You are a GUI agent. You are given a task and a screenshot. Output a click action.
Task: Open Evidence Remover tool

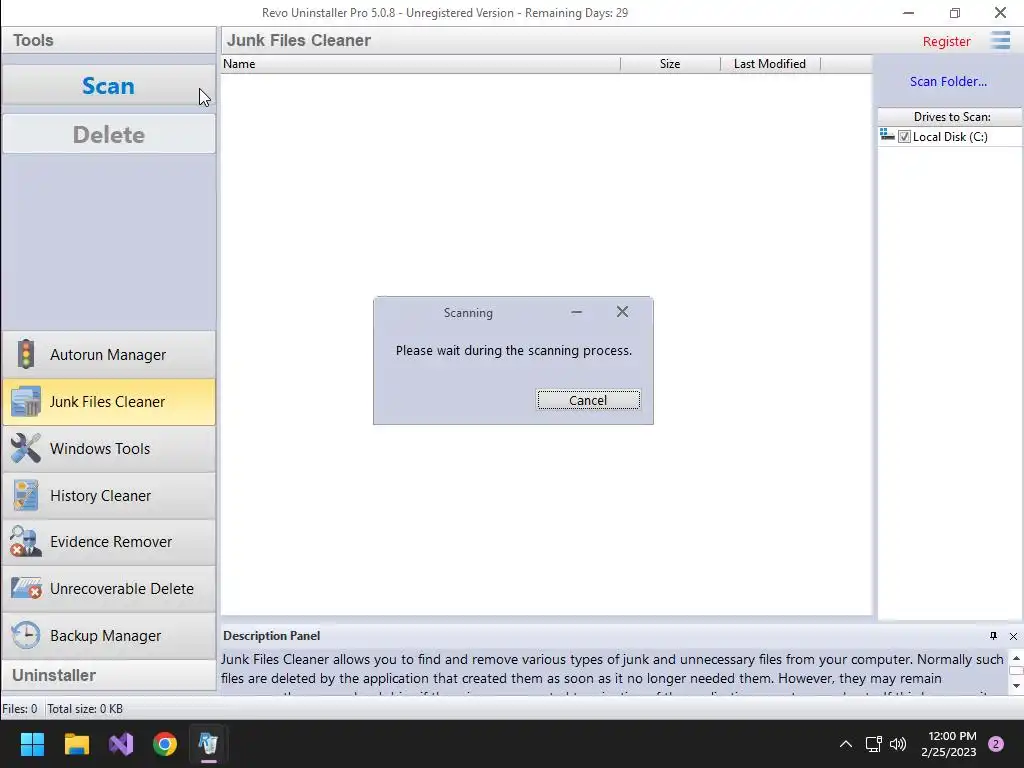coord(108,542)
